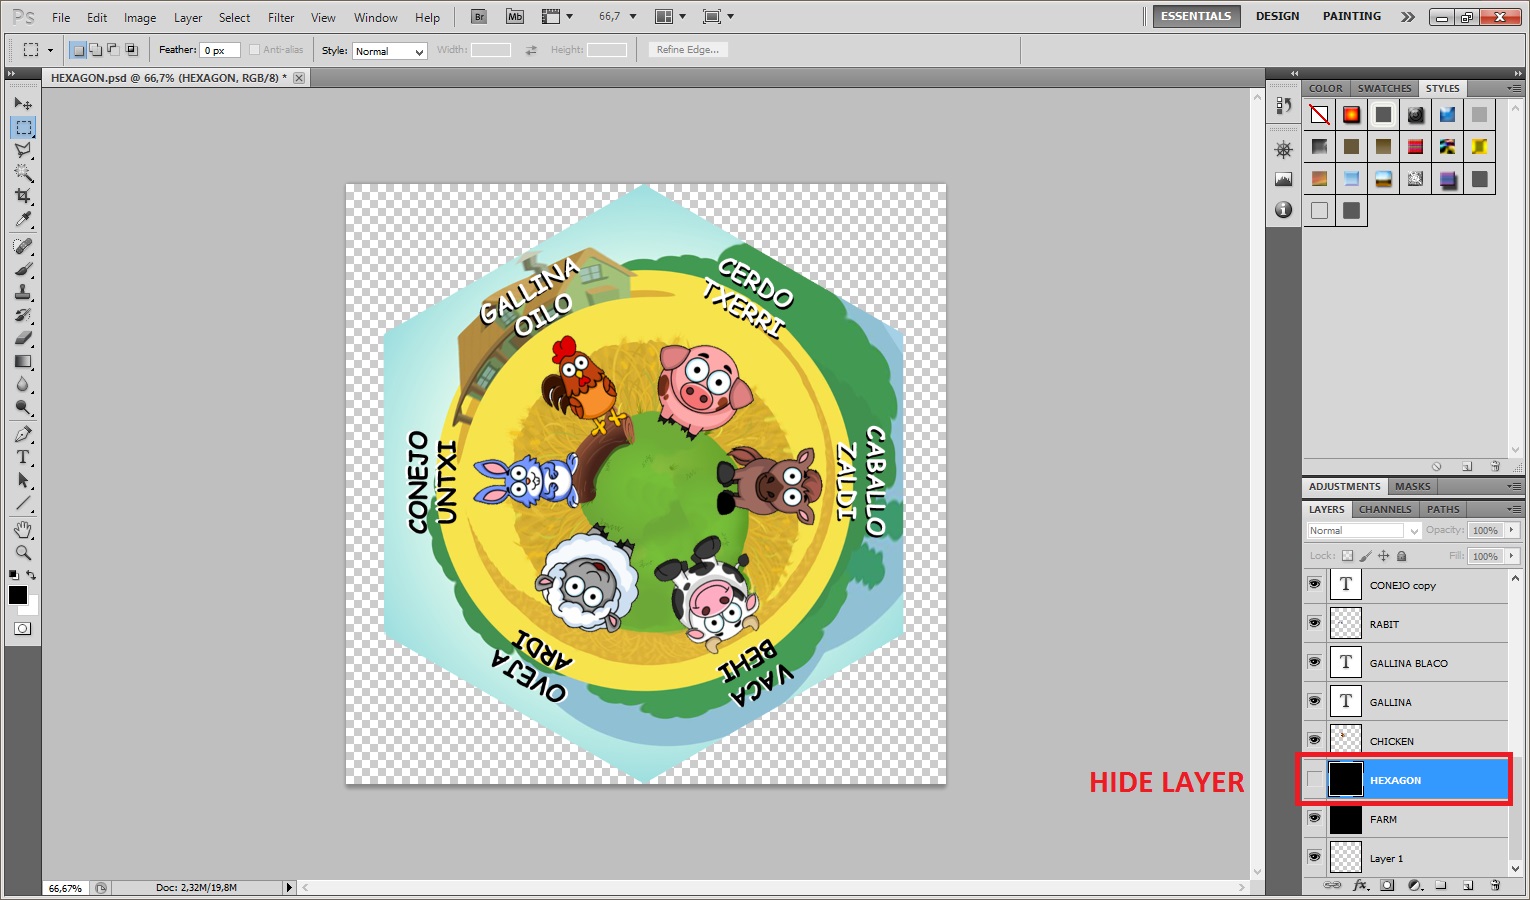Image resolution: width=1530 pixels, height=900 pixels.
Task: Launch Bridge from the application bar
Action: click(x=479, y=17)
